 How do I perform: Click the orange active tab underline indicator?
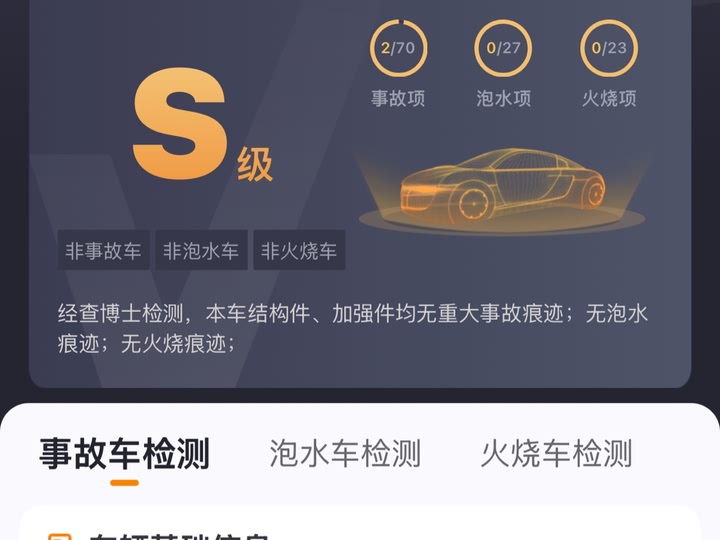124,483
